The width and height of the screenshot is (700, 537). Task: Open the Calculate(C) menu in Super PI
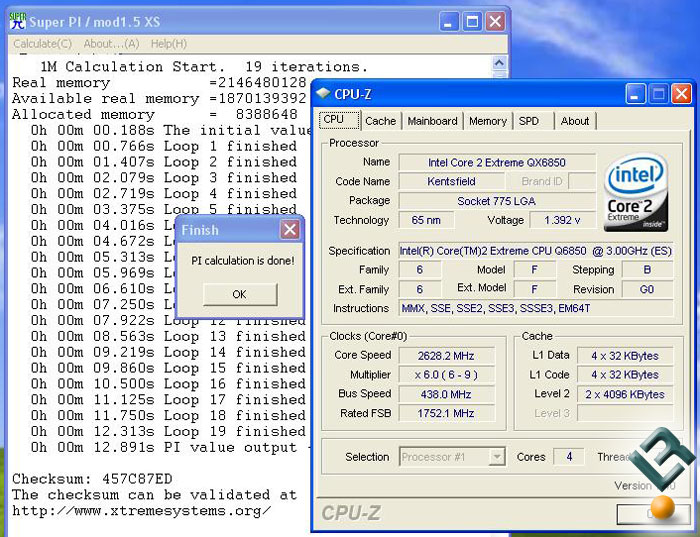point(42,44)
